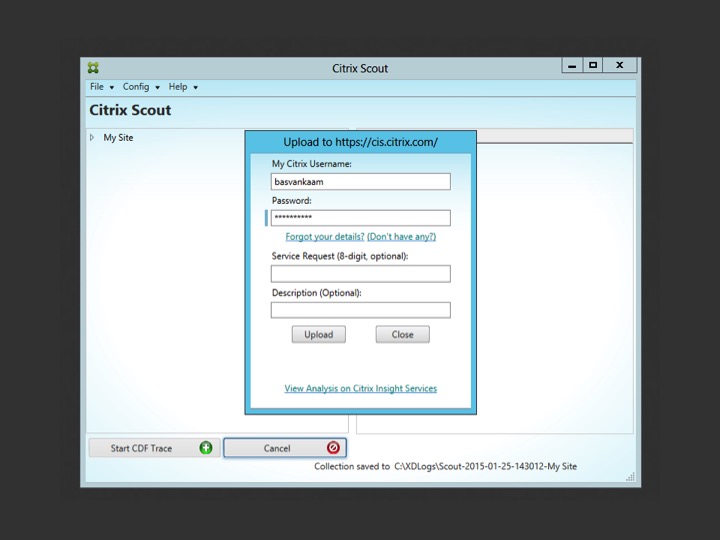Minimize the Citrix Scout window
Viewport: 720px width, 540px height.
[x=572, y=65]
